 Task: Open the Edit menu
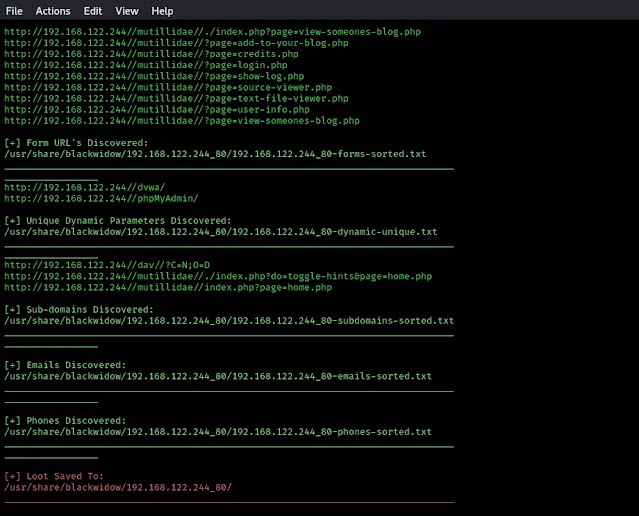click(93, 11)
